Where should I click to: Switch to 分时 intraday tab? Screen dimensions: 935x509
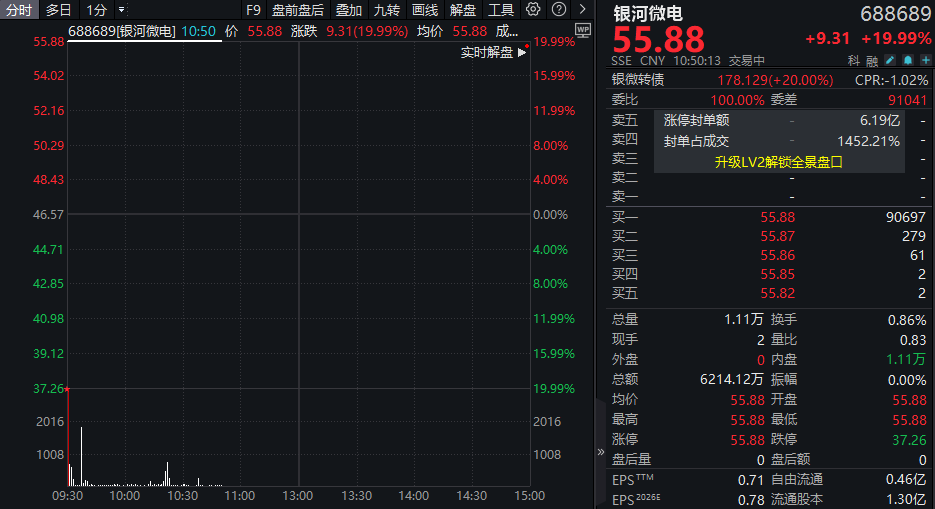pyautogui.click(x=18, y=10)
